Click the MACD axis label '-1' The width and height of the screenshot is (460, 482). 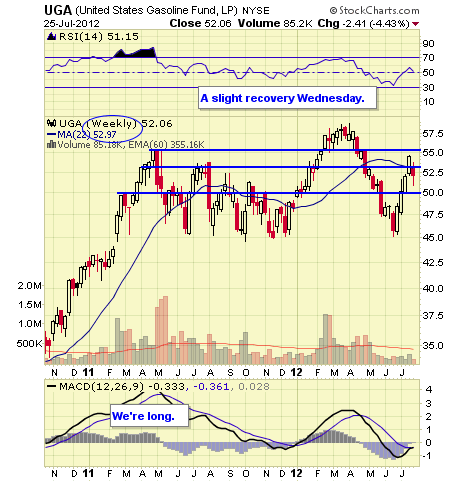tap(427, 456)
